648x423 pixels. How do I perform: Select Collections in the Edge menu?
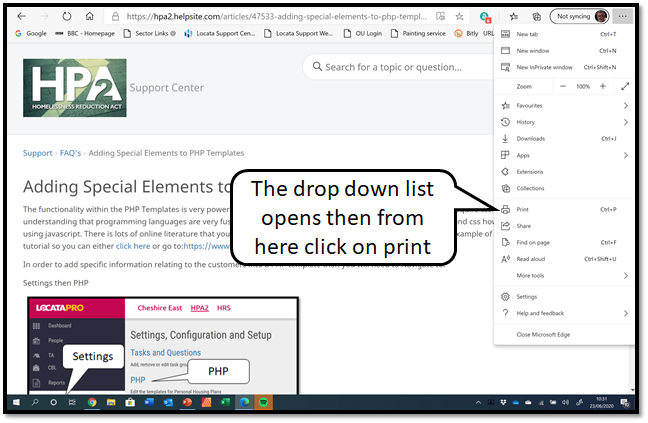(x=564, y=188)
